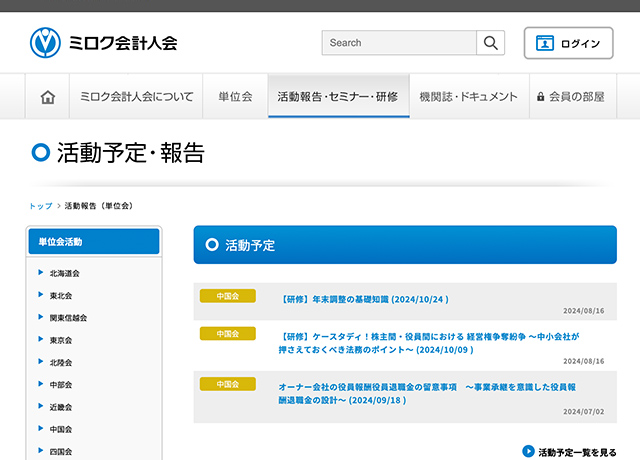
Task: Open the 単位会 menu item
Action: click(x=236, y=97)
